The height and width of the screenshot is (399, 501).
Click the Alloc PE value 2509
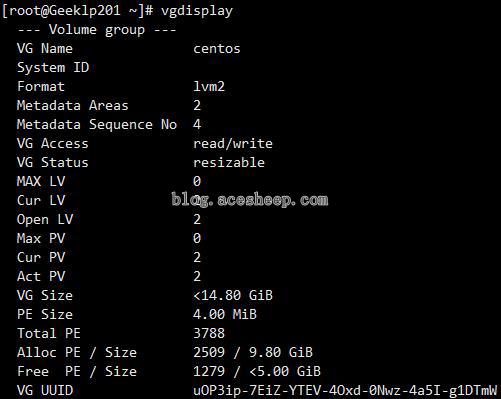[x=209, y=352]
